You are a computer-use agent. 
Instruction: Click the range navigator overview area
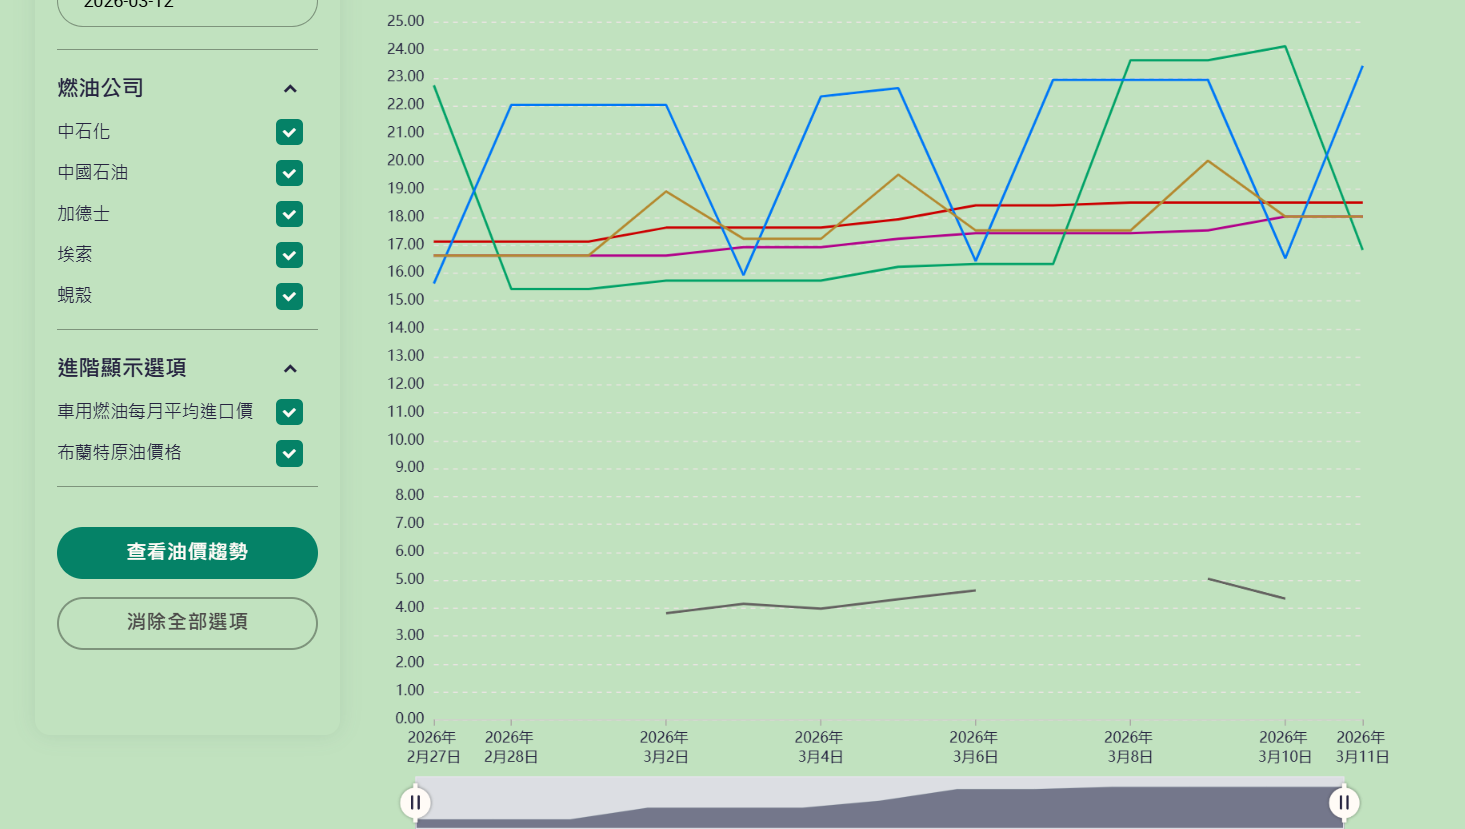[880, 803]
